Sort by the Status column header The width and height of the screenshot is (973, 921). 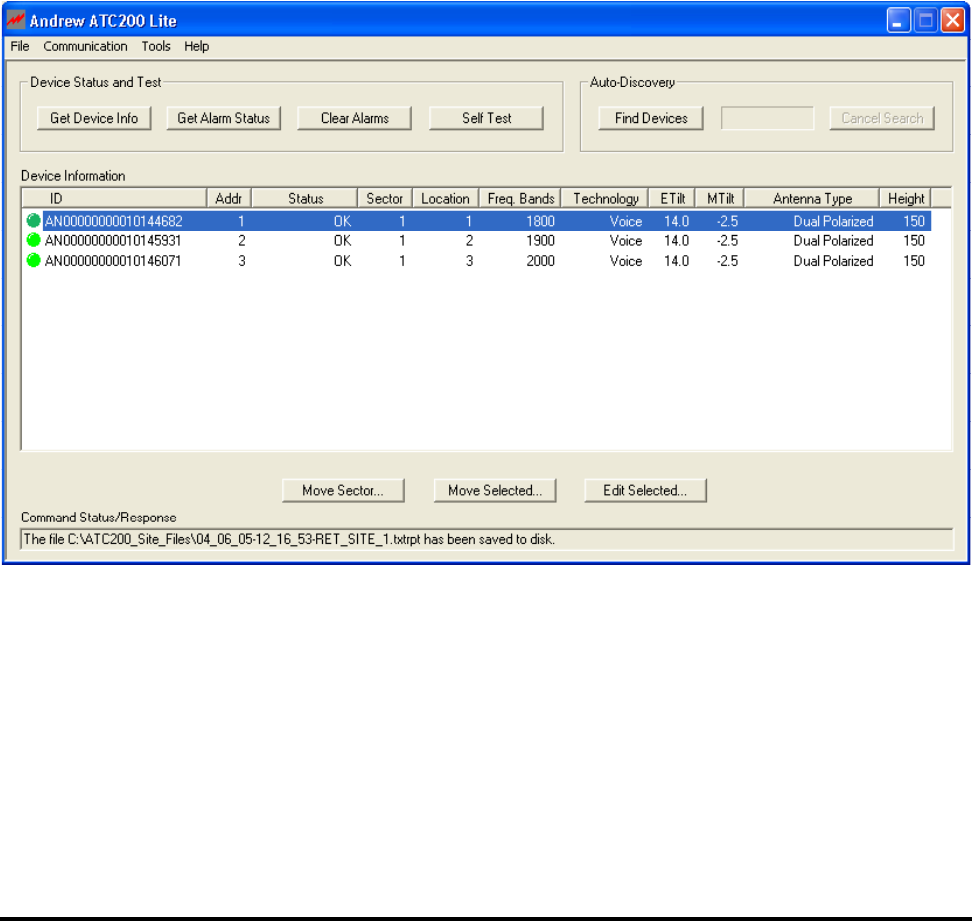[305, 198]
